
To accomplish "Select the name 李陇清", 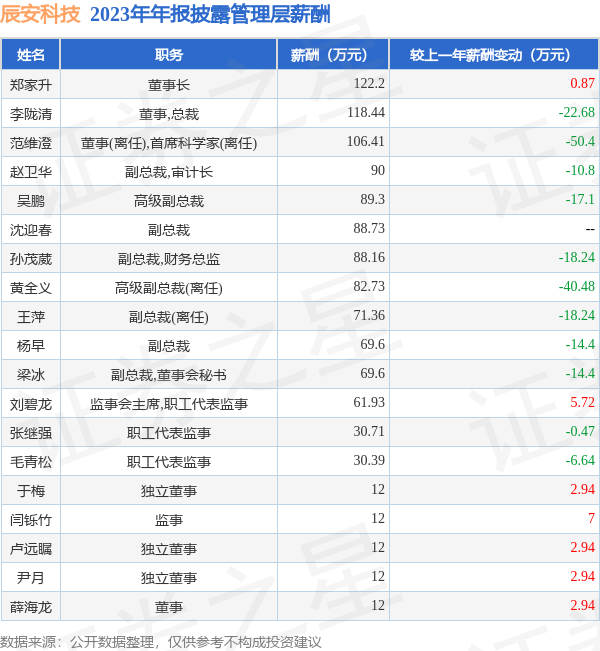I will (31, 114).
